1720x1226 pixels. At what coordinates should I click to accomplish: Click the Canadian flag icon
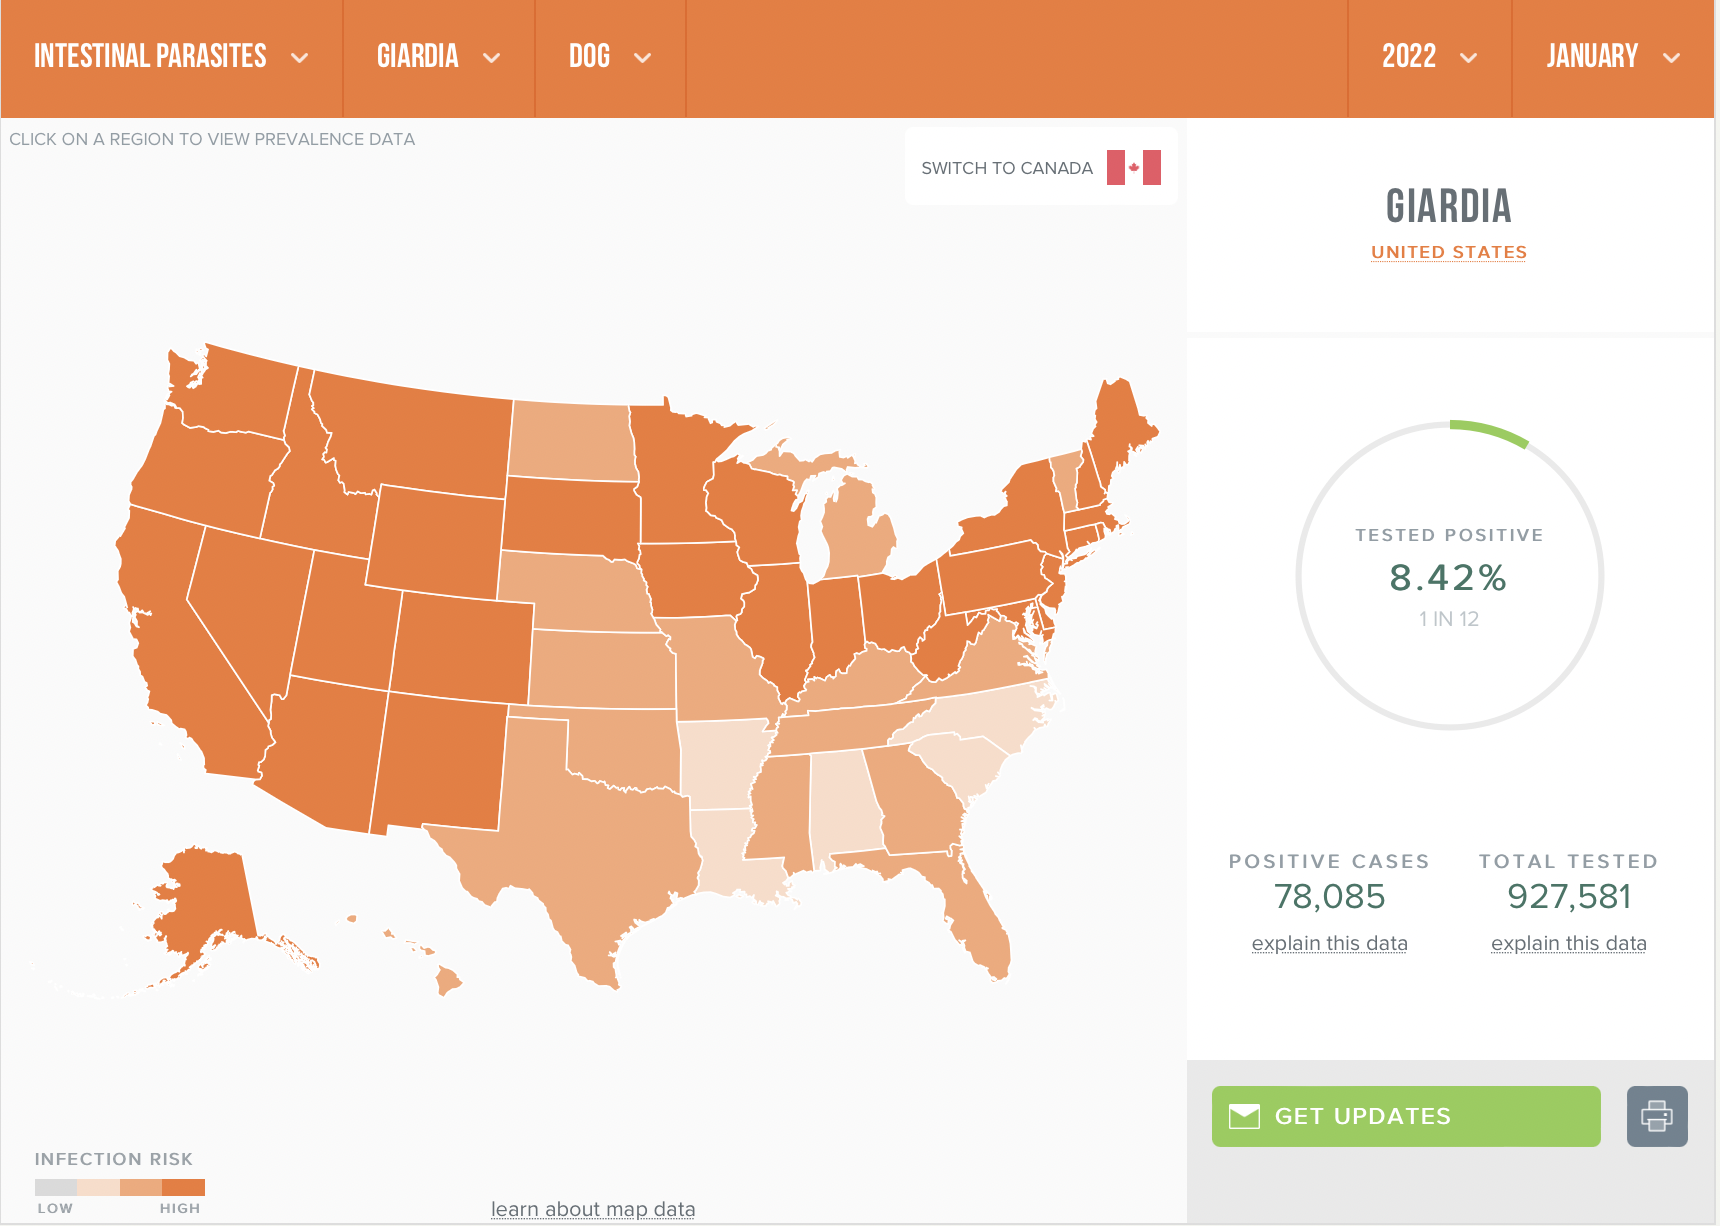point(1134,168)
